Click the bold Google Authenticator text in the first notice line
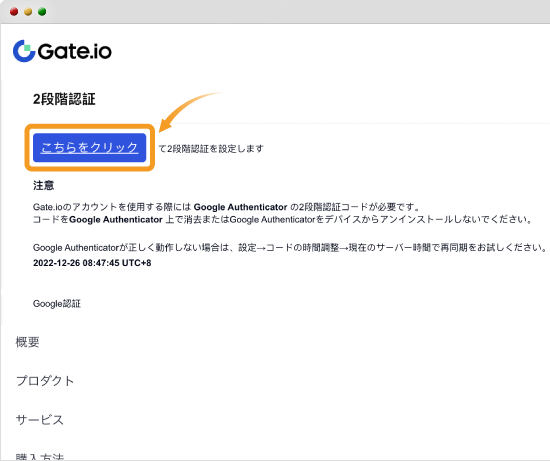550x461 pixels. [x=241, y=207]
